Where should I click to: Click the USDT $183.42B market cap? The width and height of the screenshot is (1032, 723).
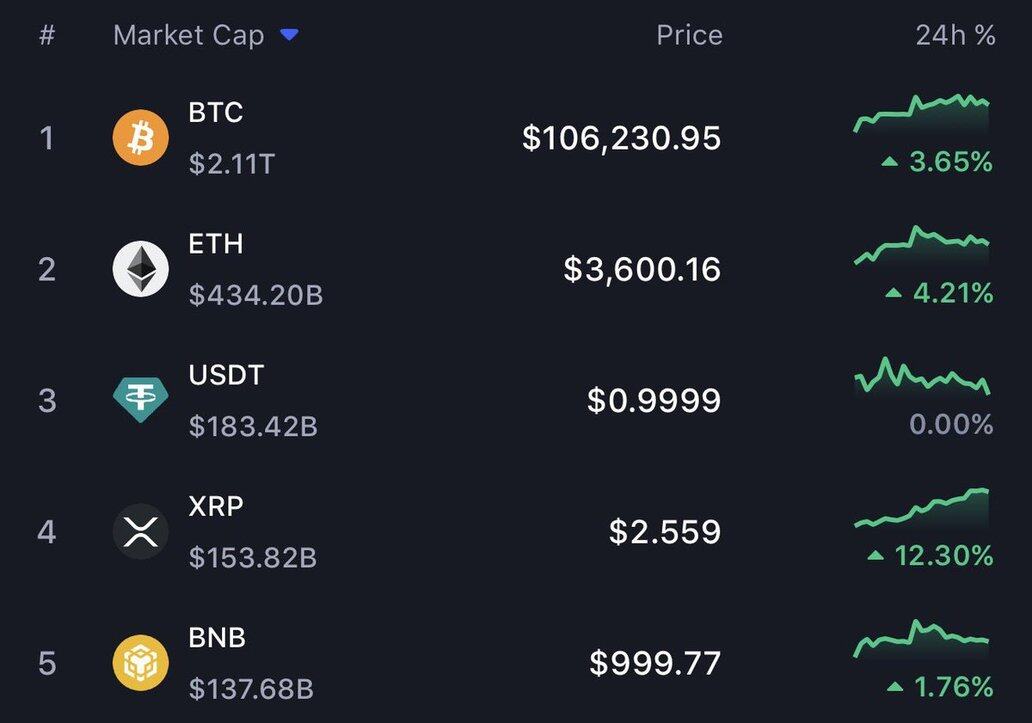click(253, 427)
